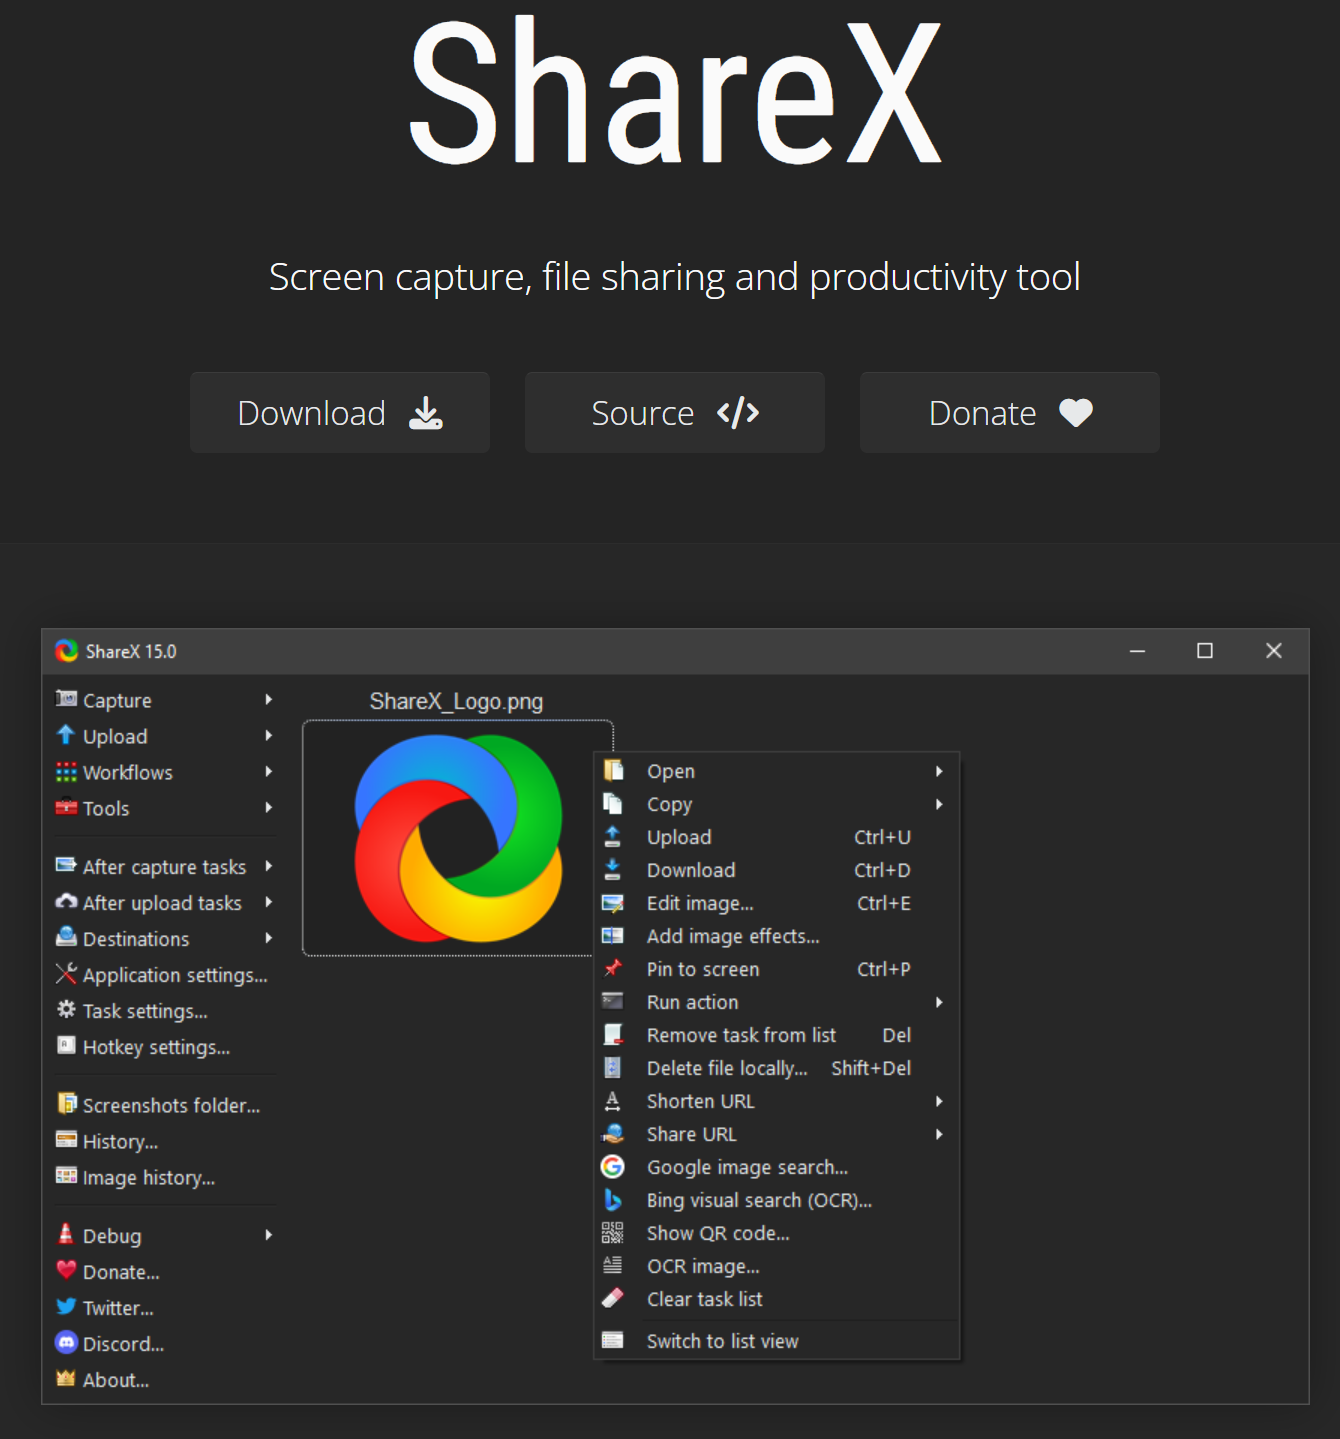Click the After capture tasks icon
This screenshot has width=1340, height=1439.
[66, 865]
